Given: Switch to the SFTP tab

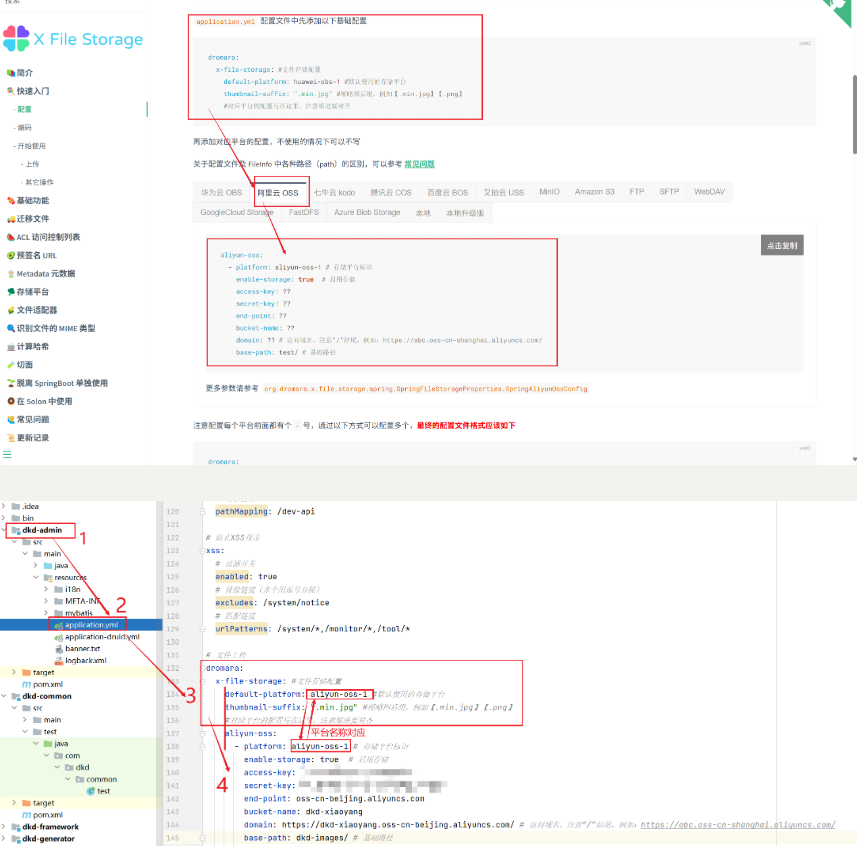Looking at the screenshot, I should pyautogui.click(x=668, y=192).
